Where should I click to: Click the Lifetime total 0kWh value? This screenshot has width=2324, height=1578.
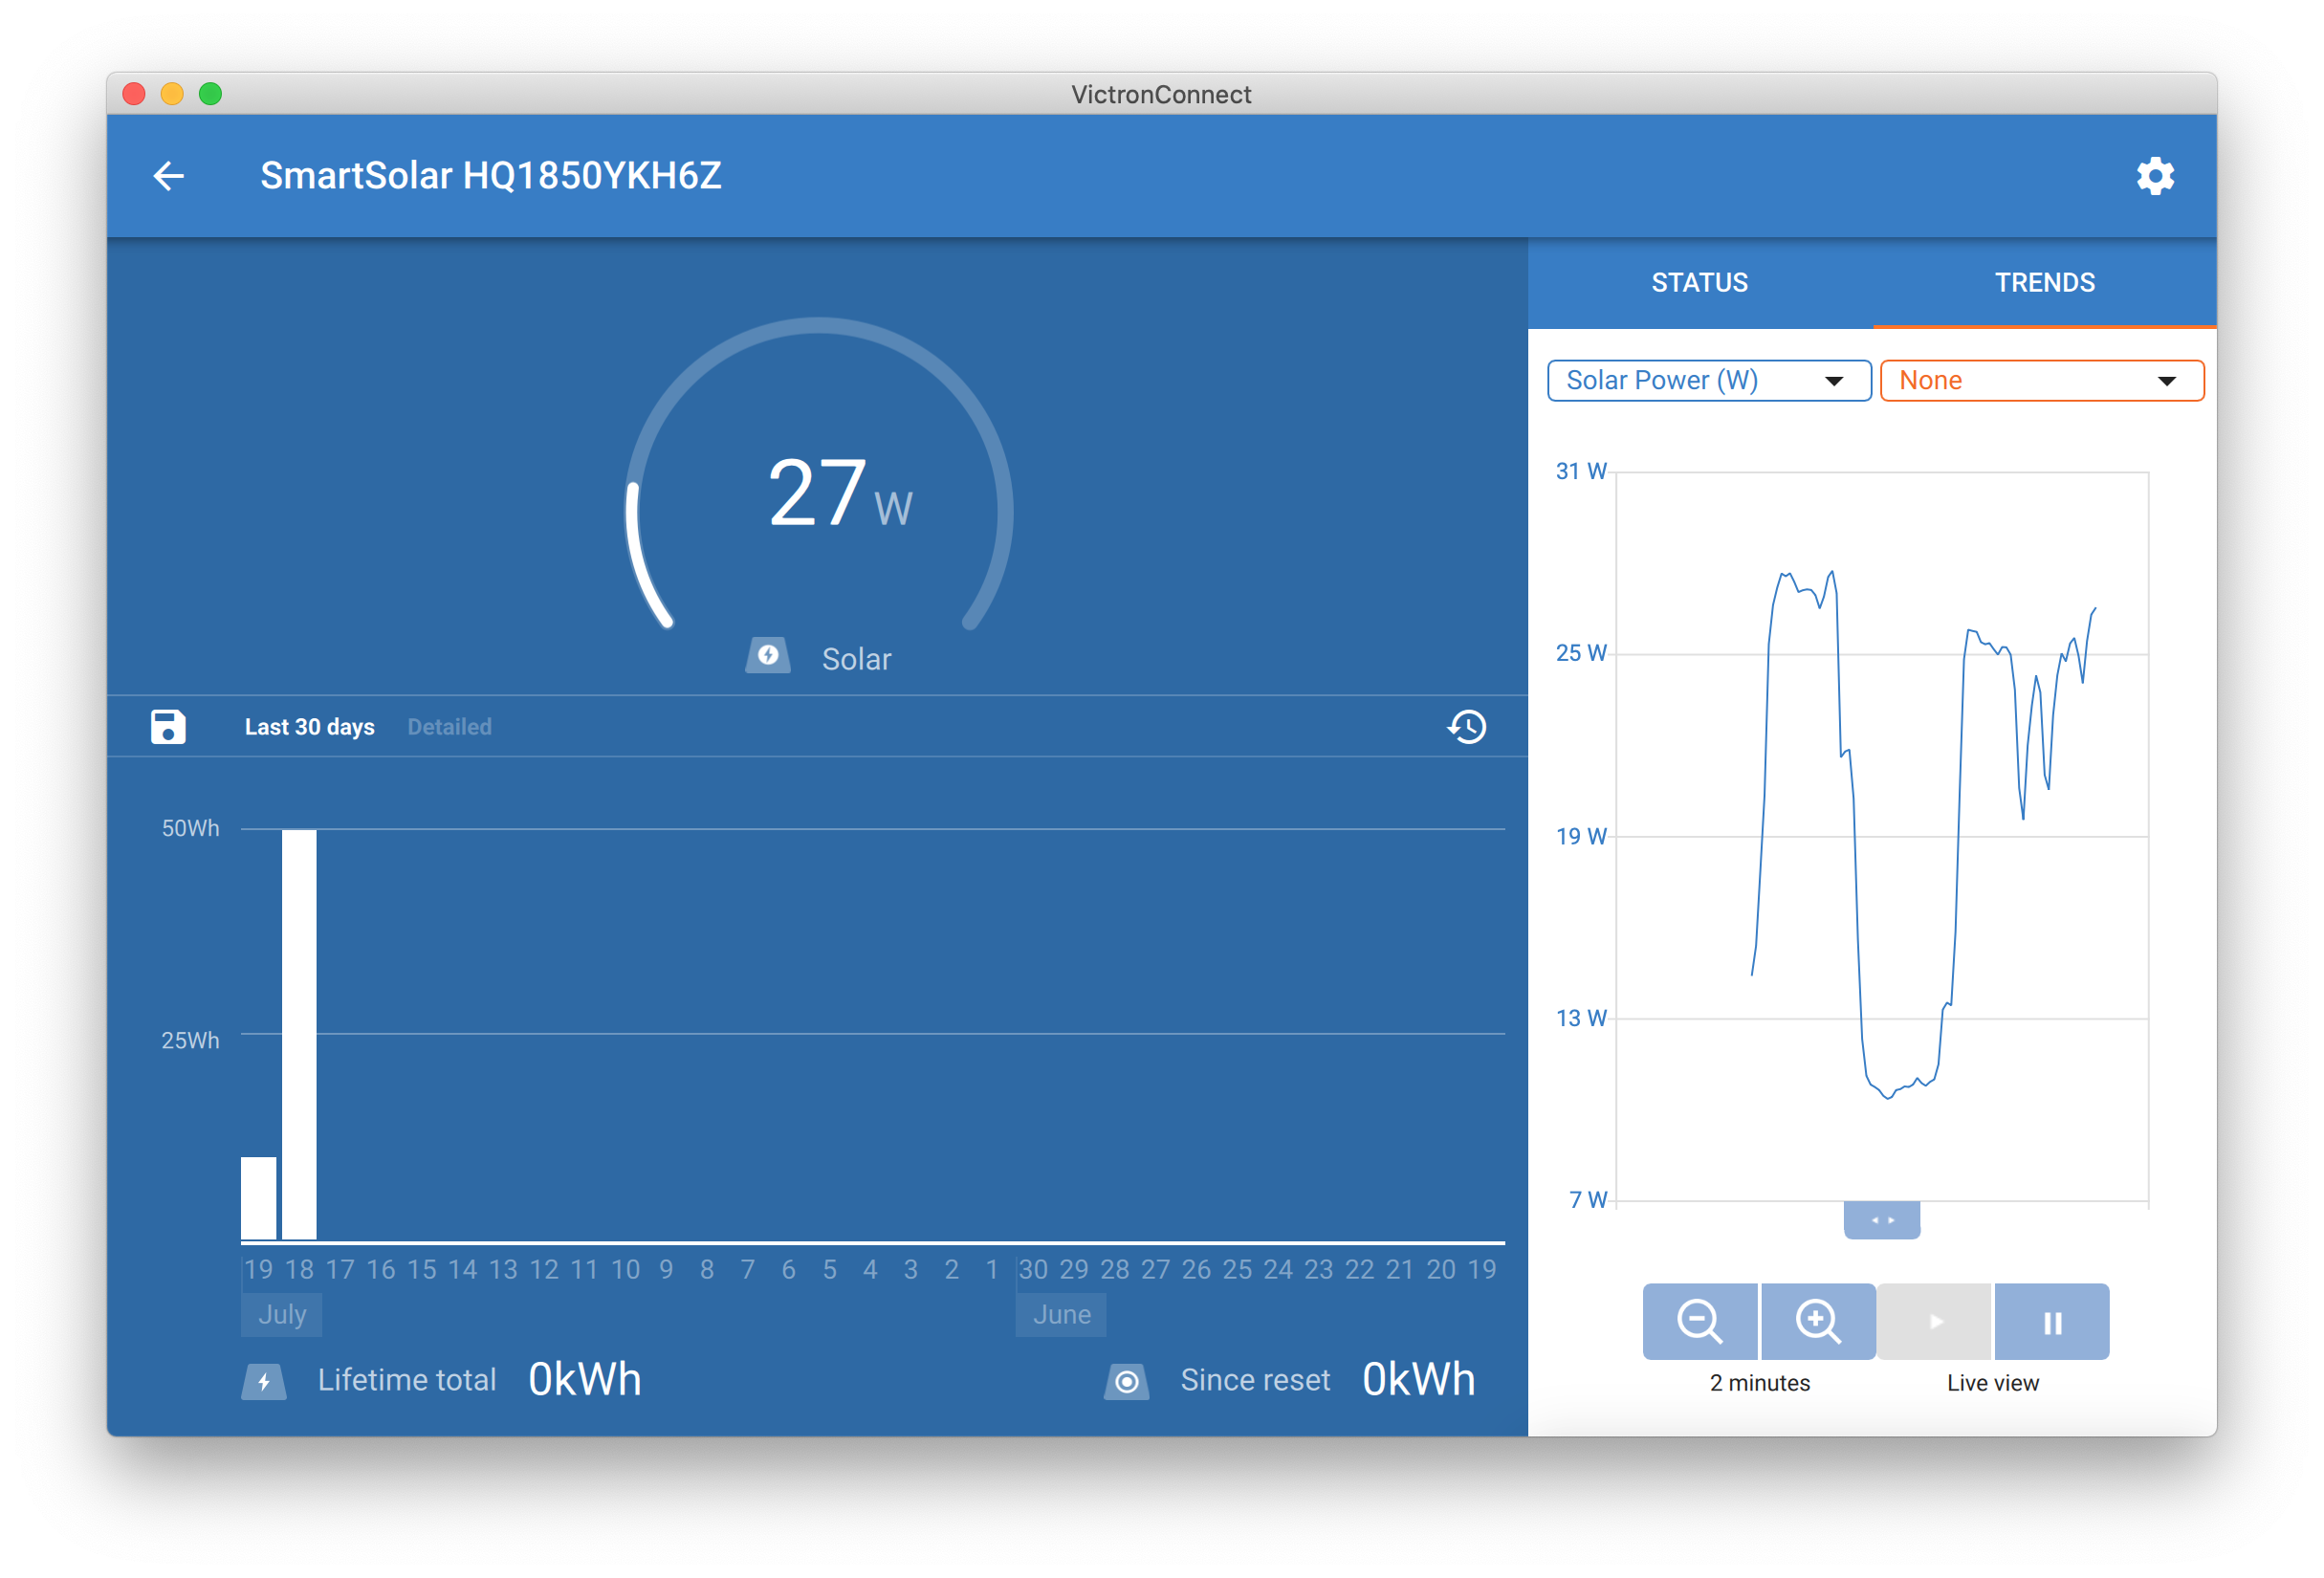pyautogui.click(x=585, y=1380)
